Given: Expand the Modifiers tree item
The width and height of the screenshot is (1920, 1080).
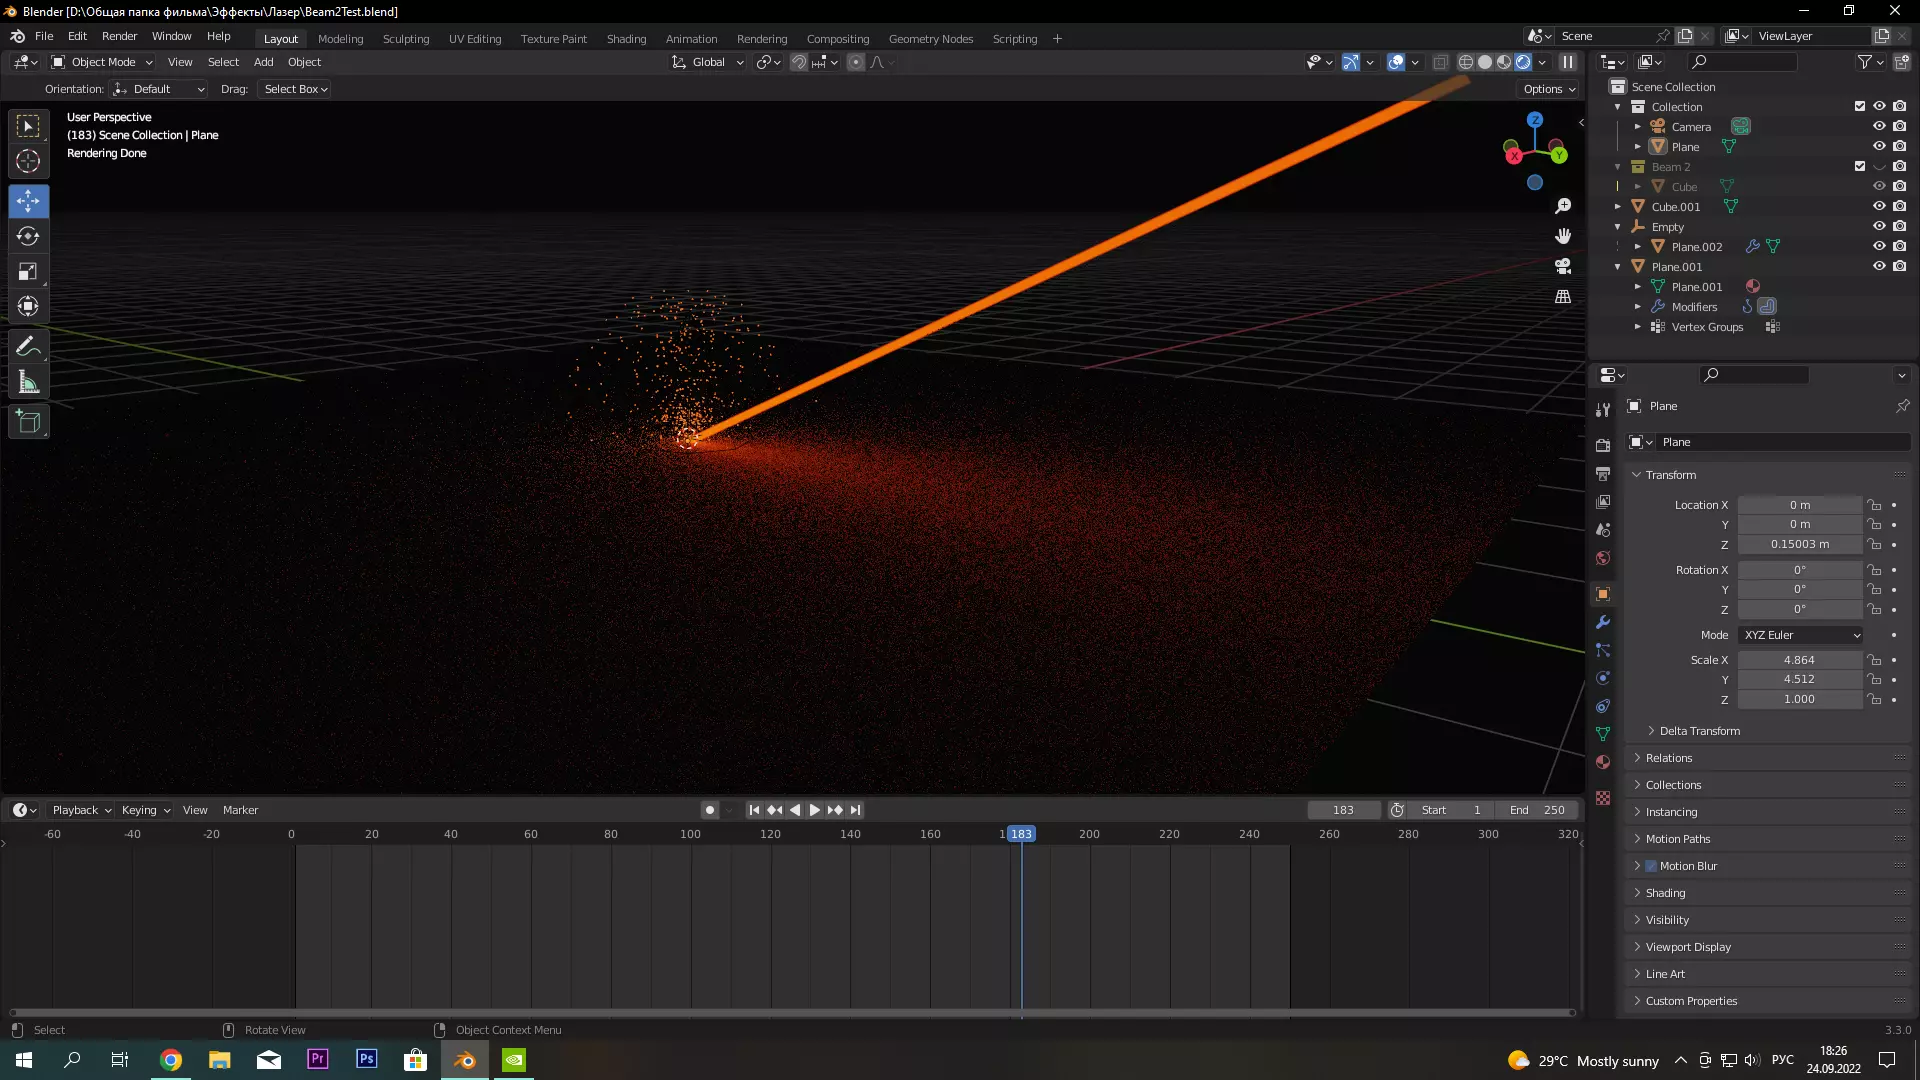Looking at the screenshot, I should pos(1638,307).
